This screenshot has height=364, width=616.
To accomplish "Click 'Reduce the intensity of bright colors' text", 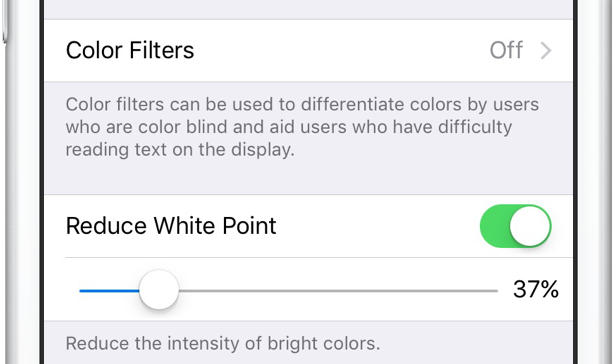I will (x=223, y=344).
